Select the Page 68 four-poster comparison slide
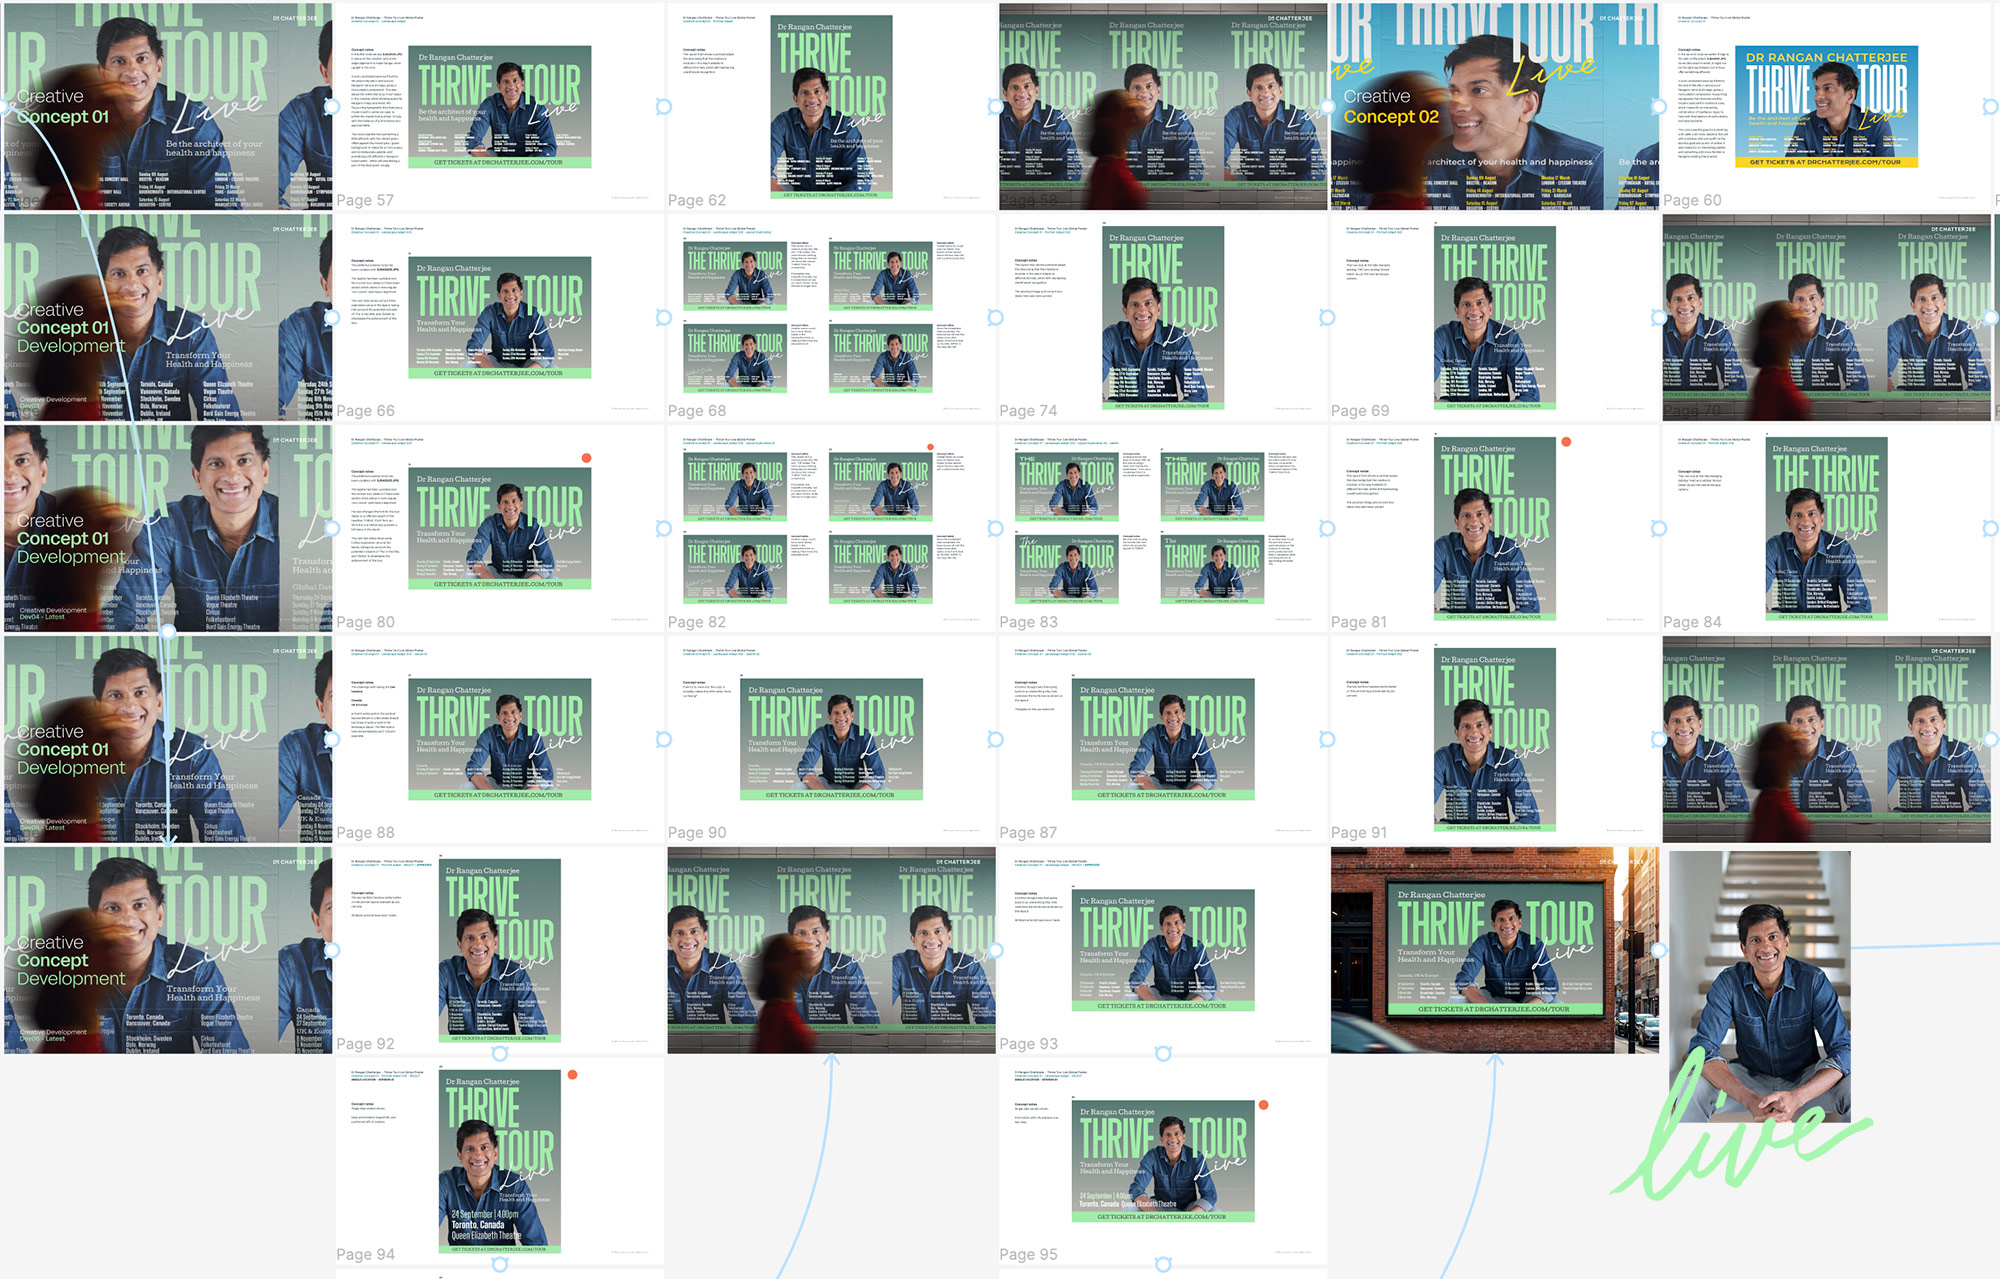 tap(831, 317)
